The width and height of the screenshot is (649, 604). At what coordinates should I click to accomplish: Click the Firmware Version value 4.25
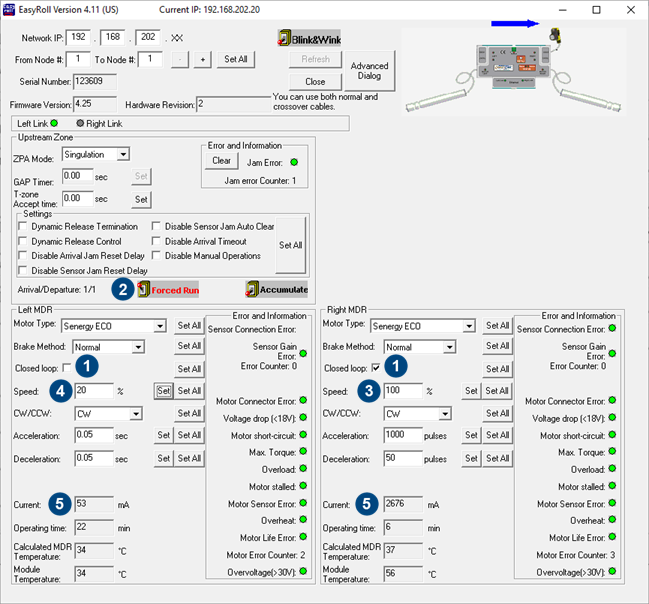click(95, 104)
